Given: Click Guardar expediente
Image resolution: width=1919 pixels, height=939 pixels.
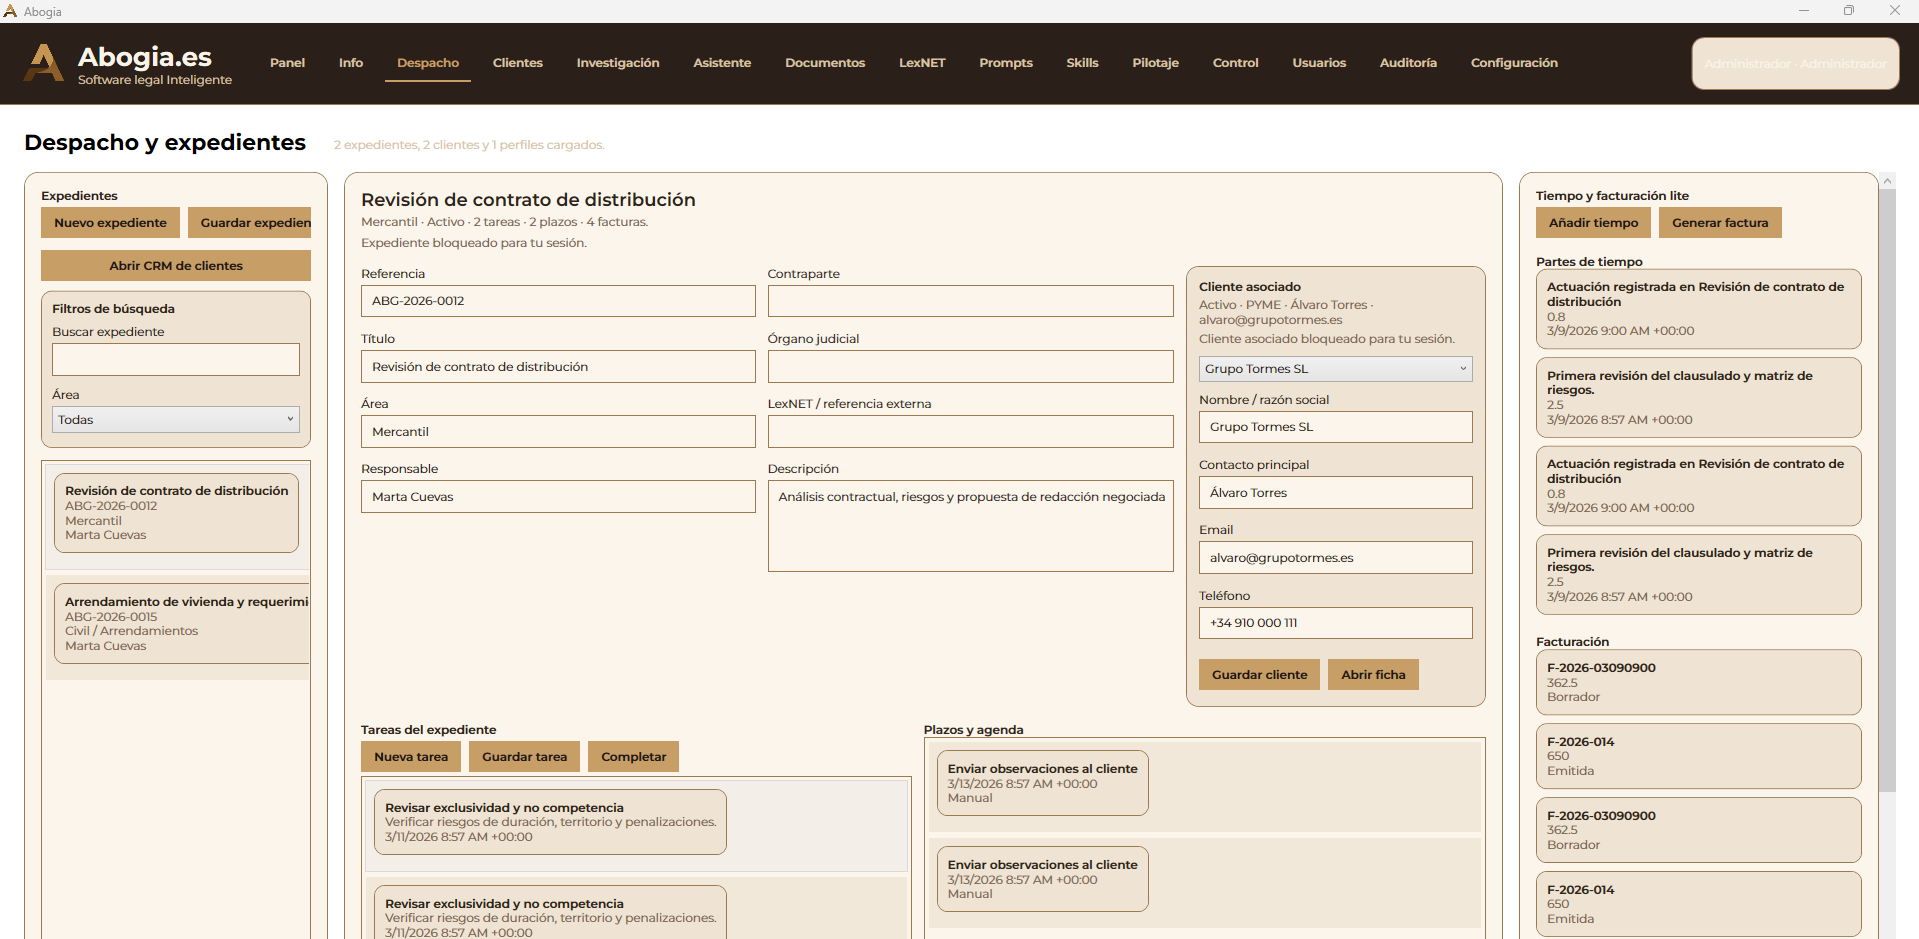Looking at the screenshot, I should [x=250, y=222].
